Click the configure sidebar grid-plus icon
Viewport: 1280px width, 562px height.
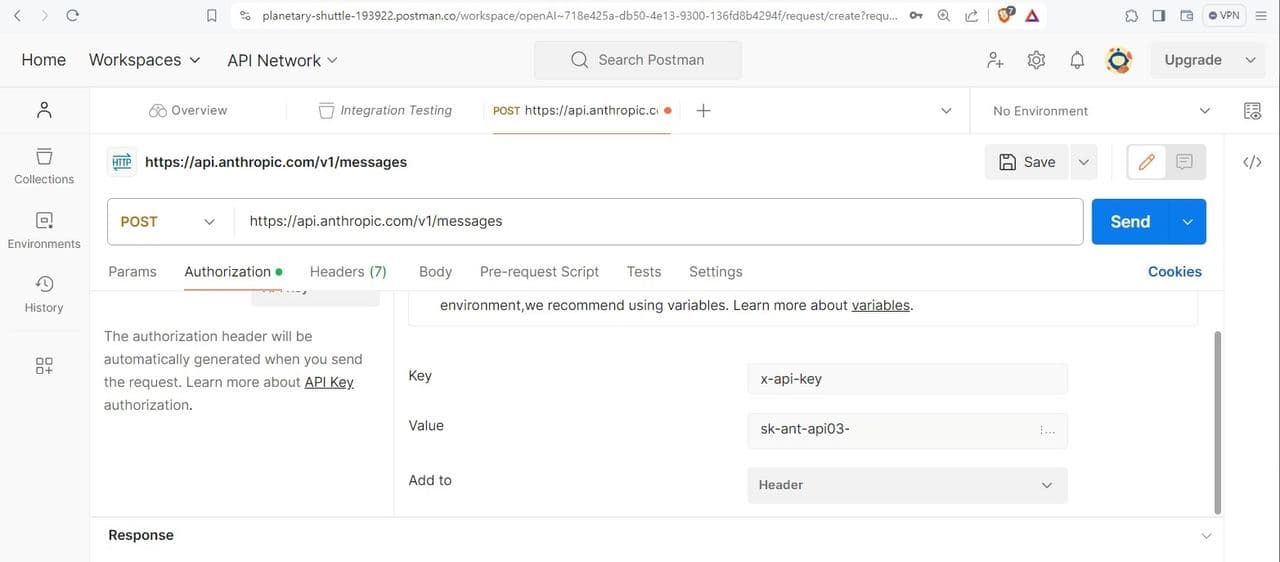point(44,366)
